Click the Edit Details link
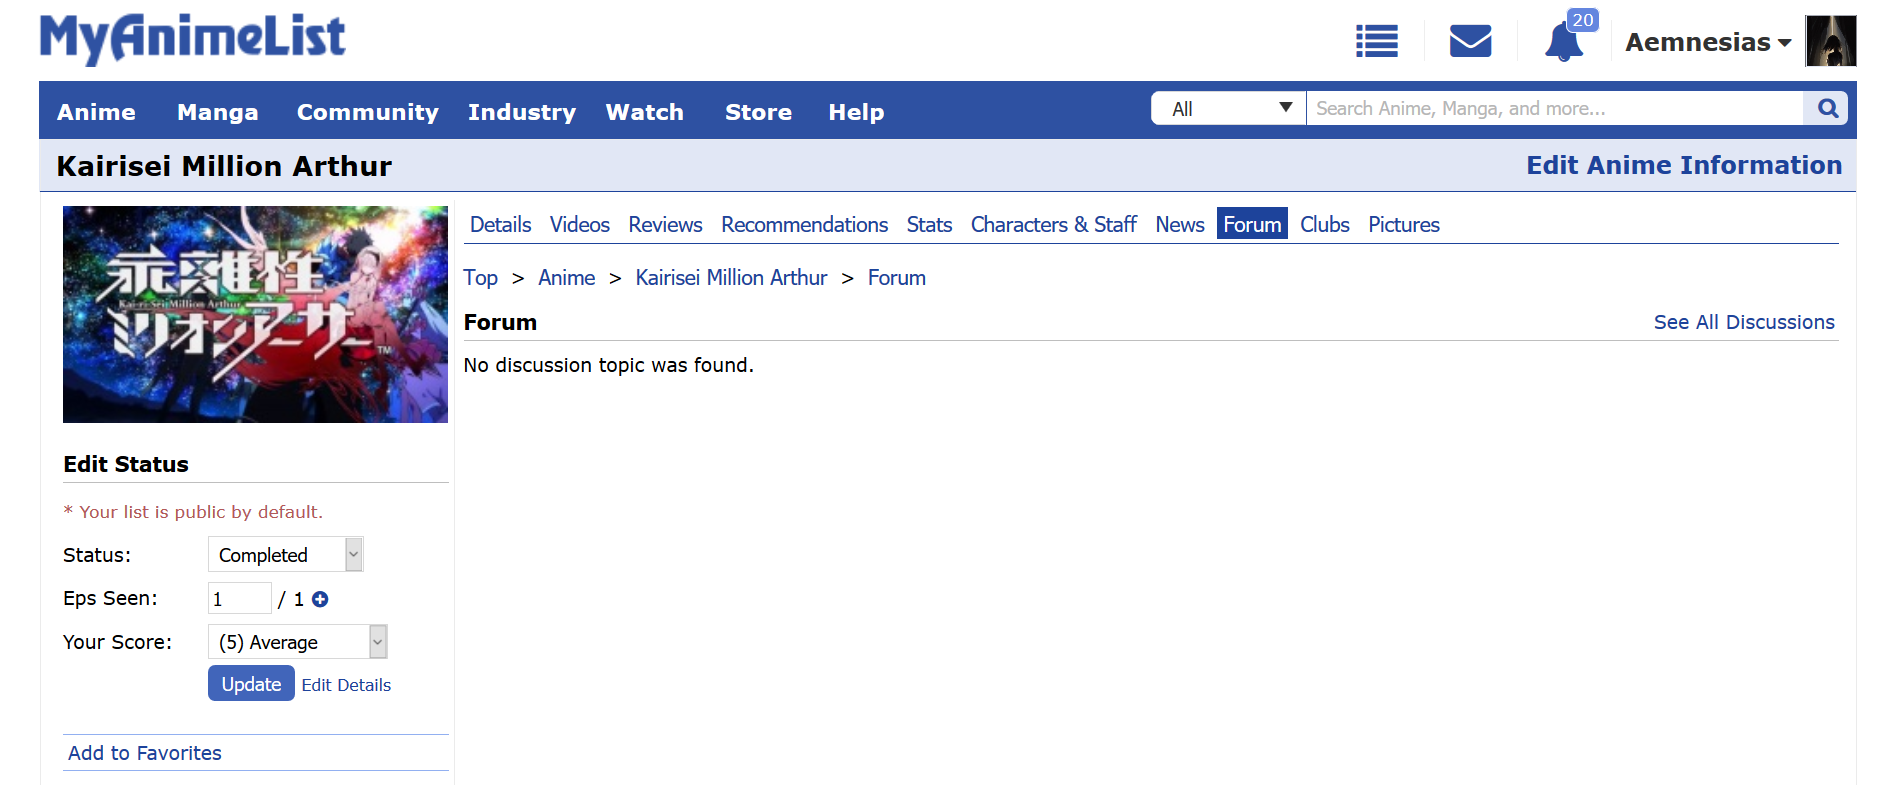The height and width of the screenshot is (785, 1892). (x=346, y=685)
